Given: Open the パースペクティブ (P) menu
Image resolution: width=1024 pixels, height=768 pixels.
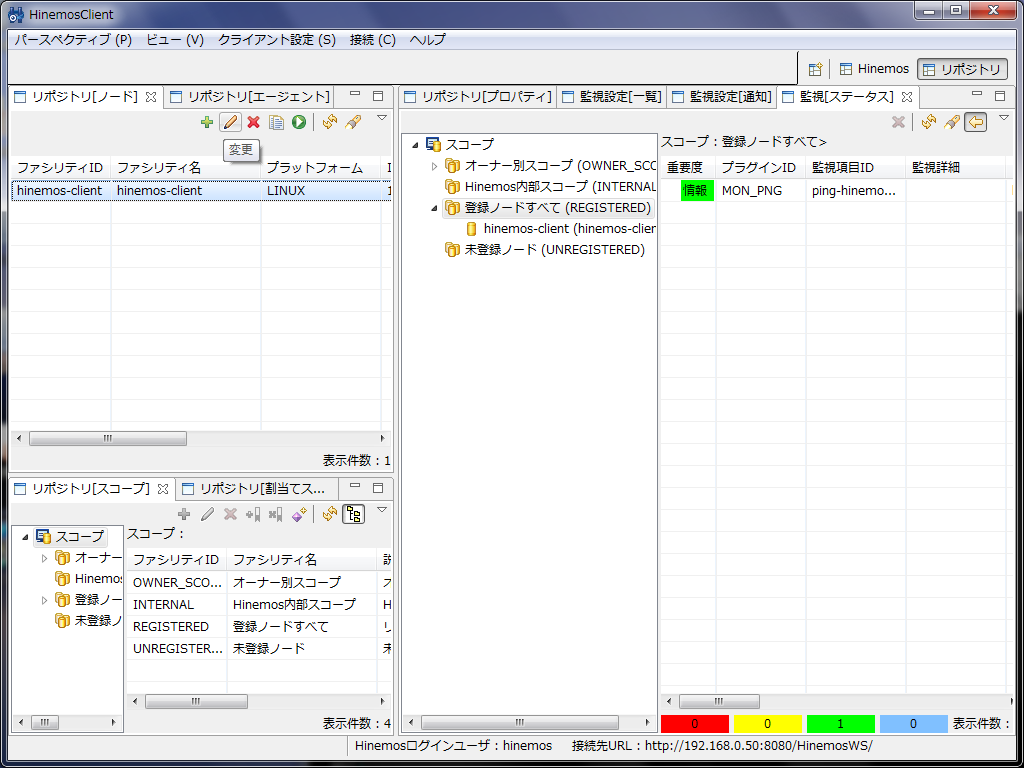Looking at the screenshot, I should (x=73, y=40).
